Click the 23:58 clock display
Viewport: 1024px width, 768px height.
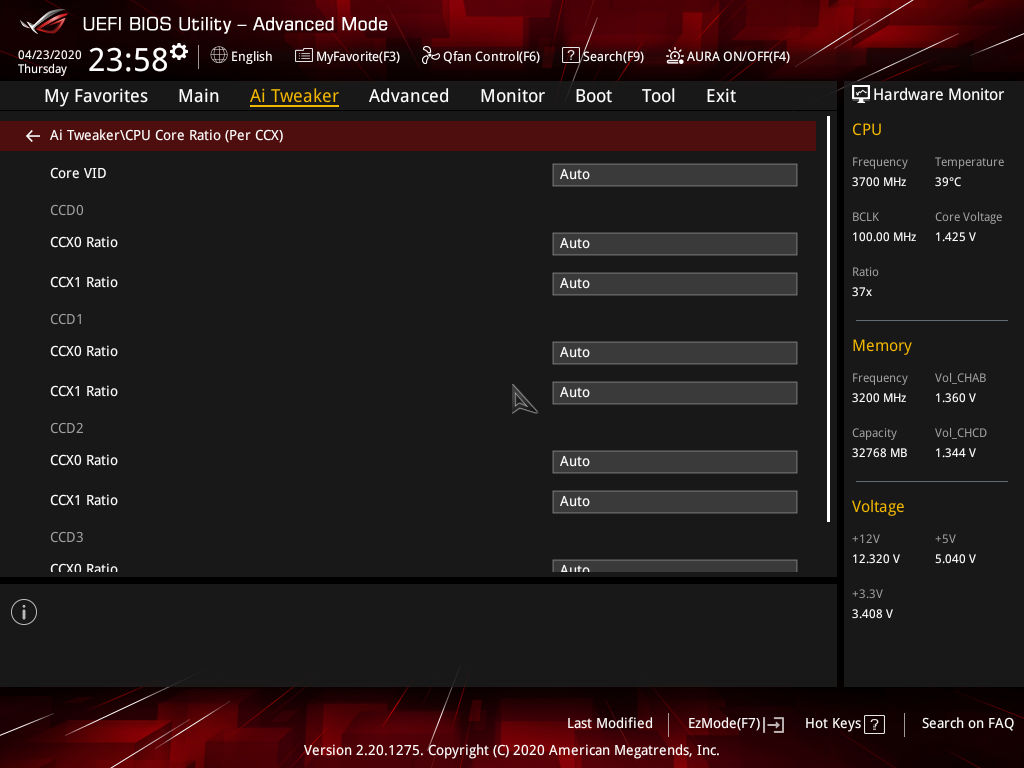tap(128, 60)
